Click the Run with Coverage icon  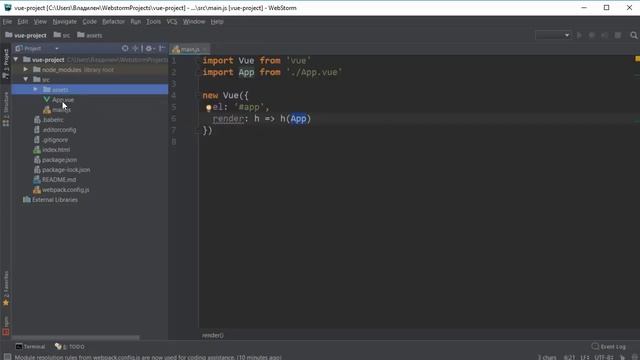[604, 36]
